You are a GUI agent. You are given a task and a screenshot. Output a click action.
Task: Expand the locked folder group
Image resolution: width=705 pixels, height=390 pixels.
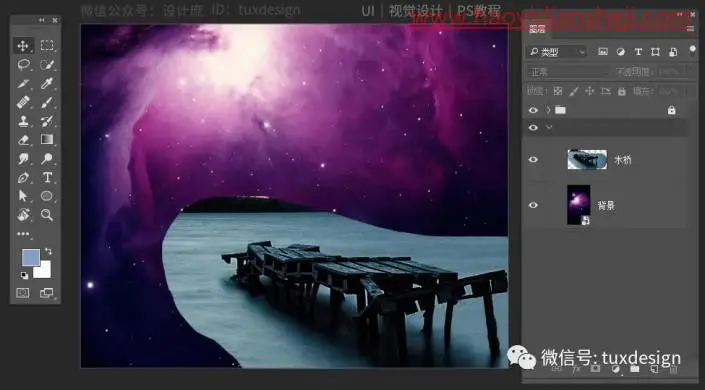(x=548, y=110)
